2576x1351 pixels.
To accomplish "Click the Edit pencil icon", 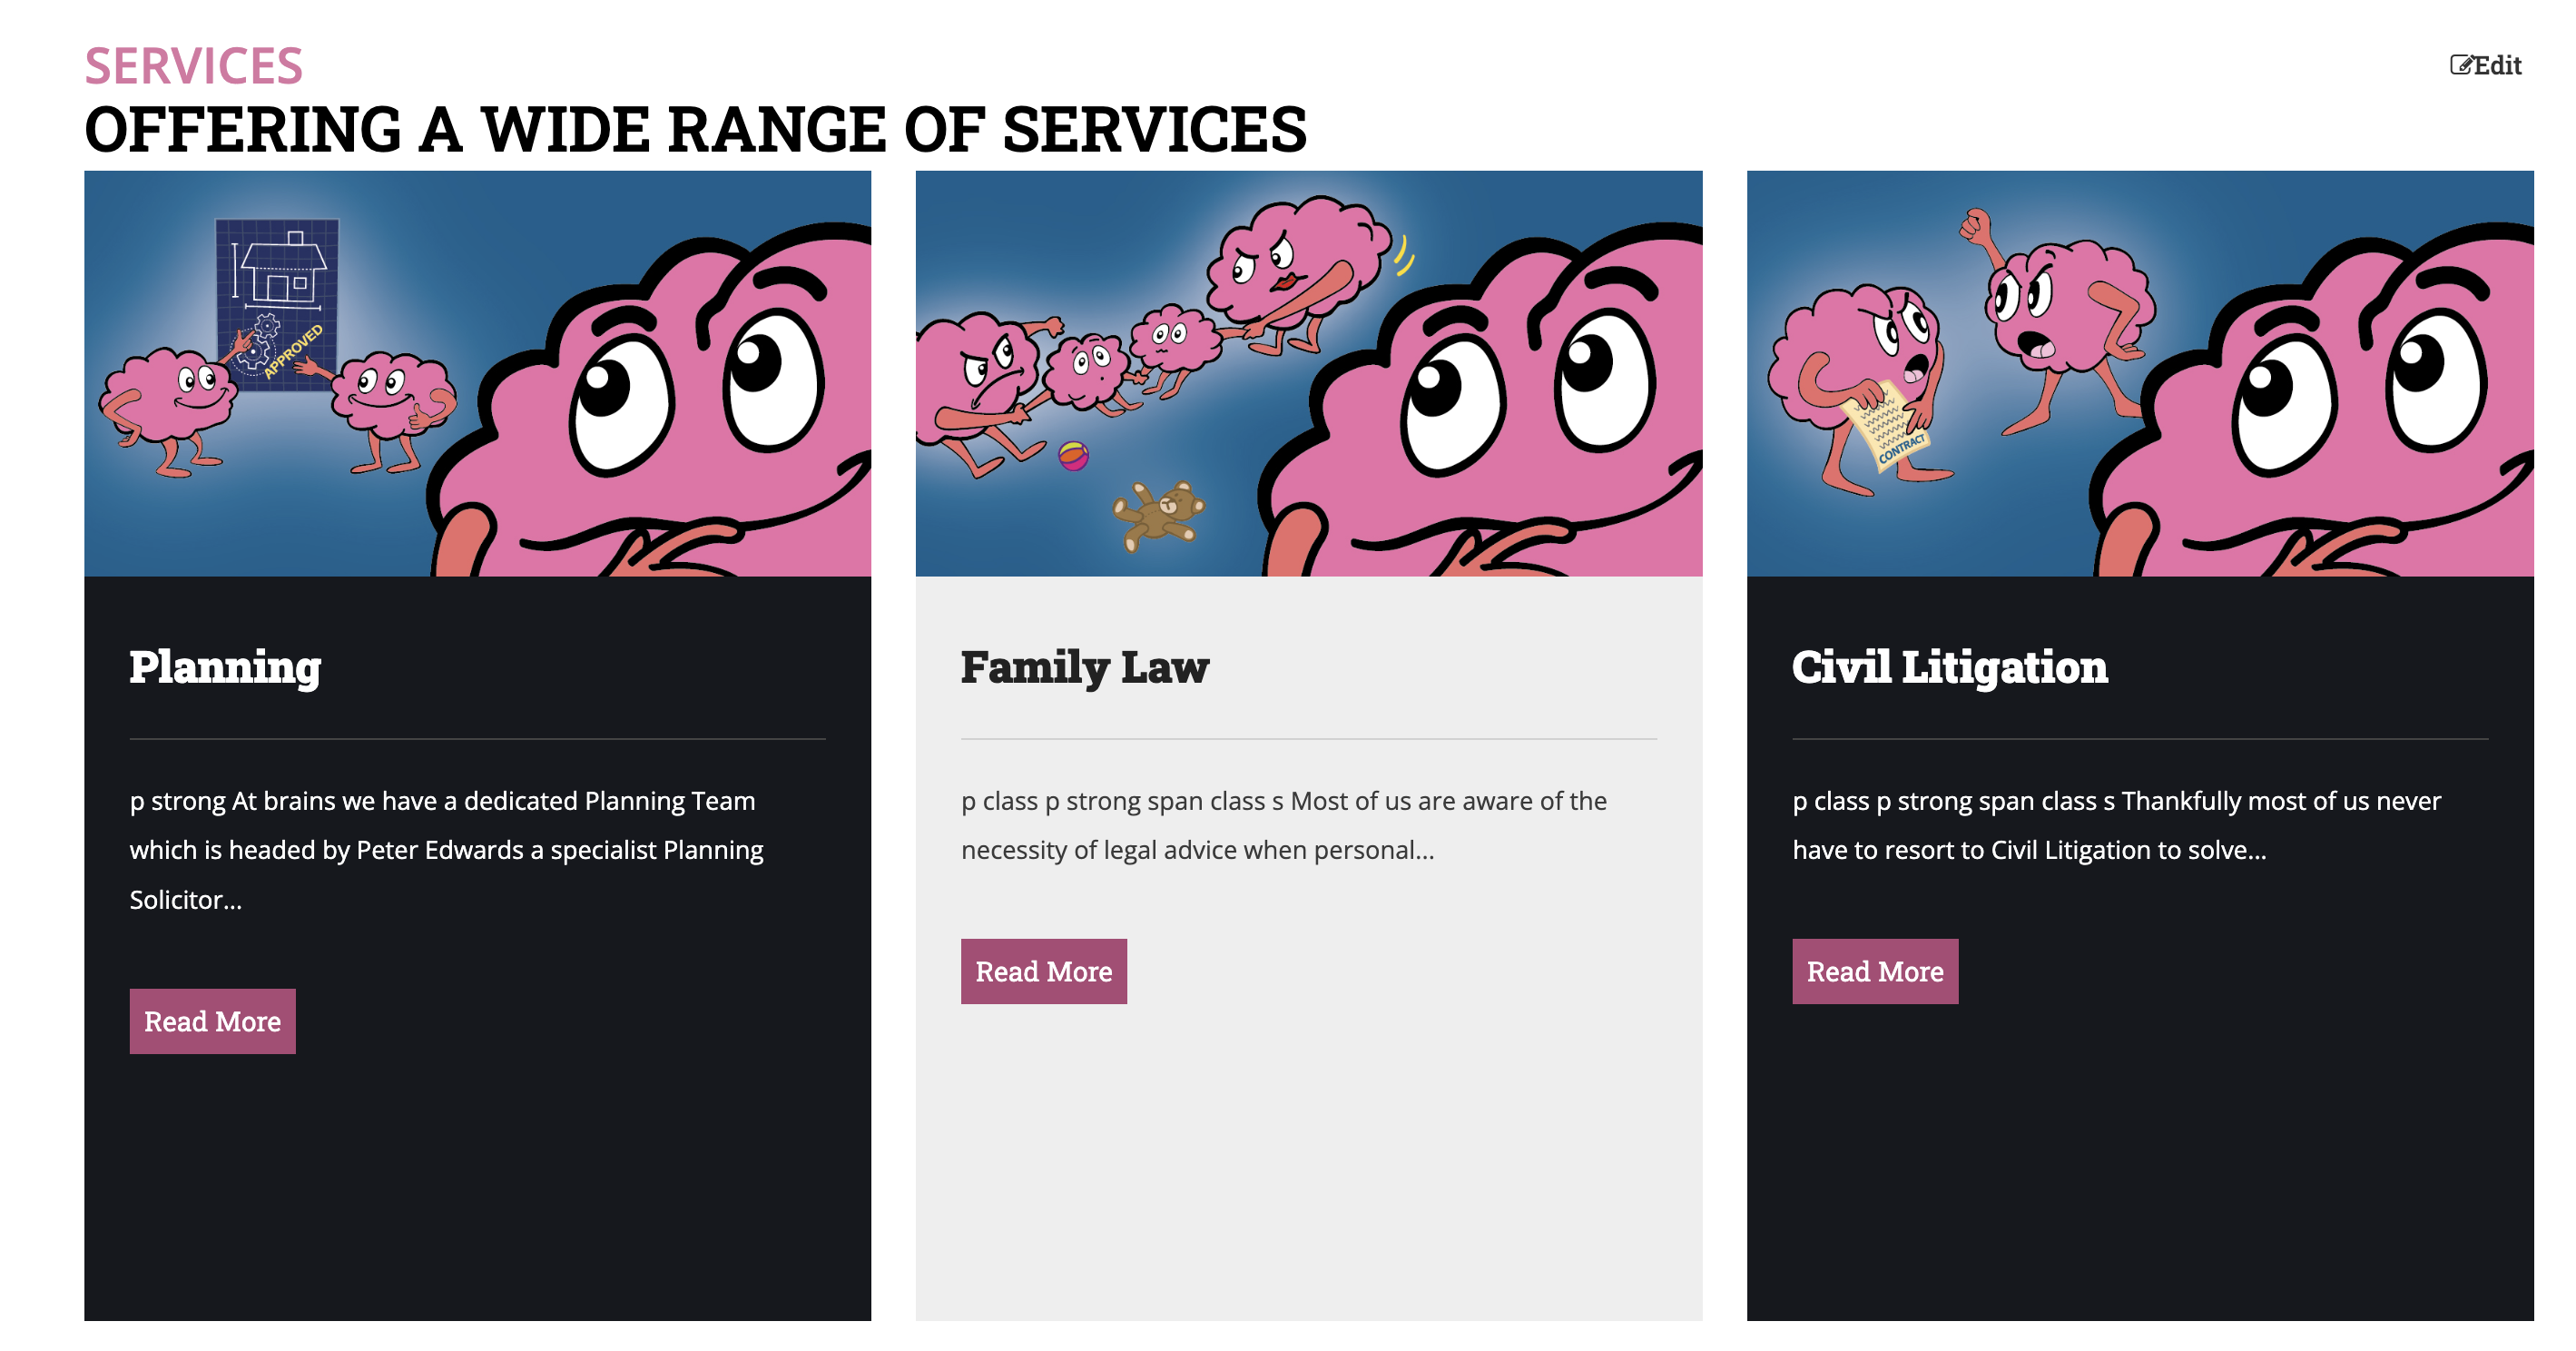I will [2461, 65].
